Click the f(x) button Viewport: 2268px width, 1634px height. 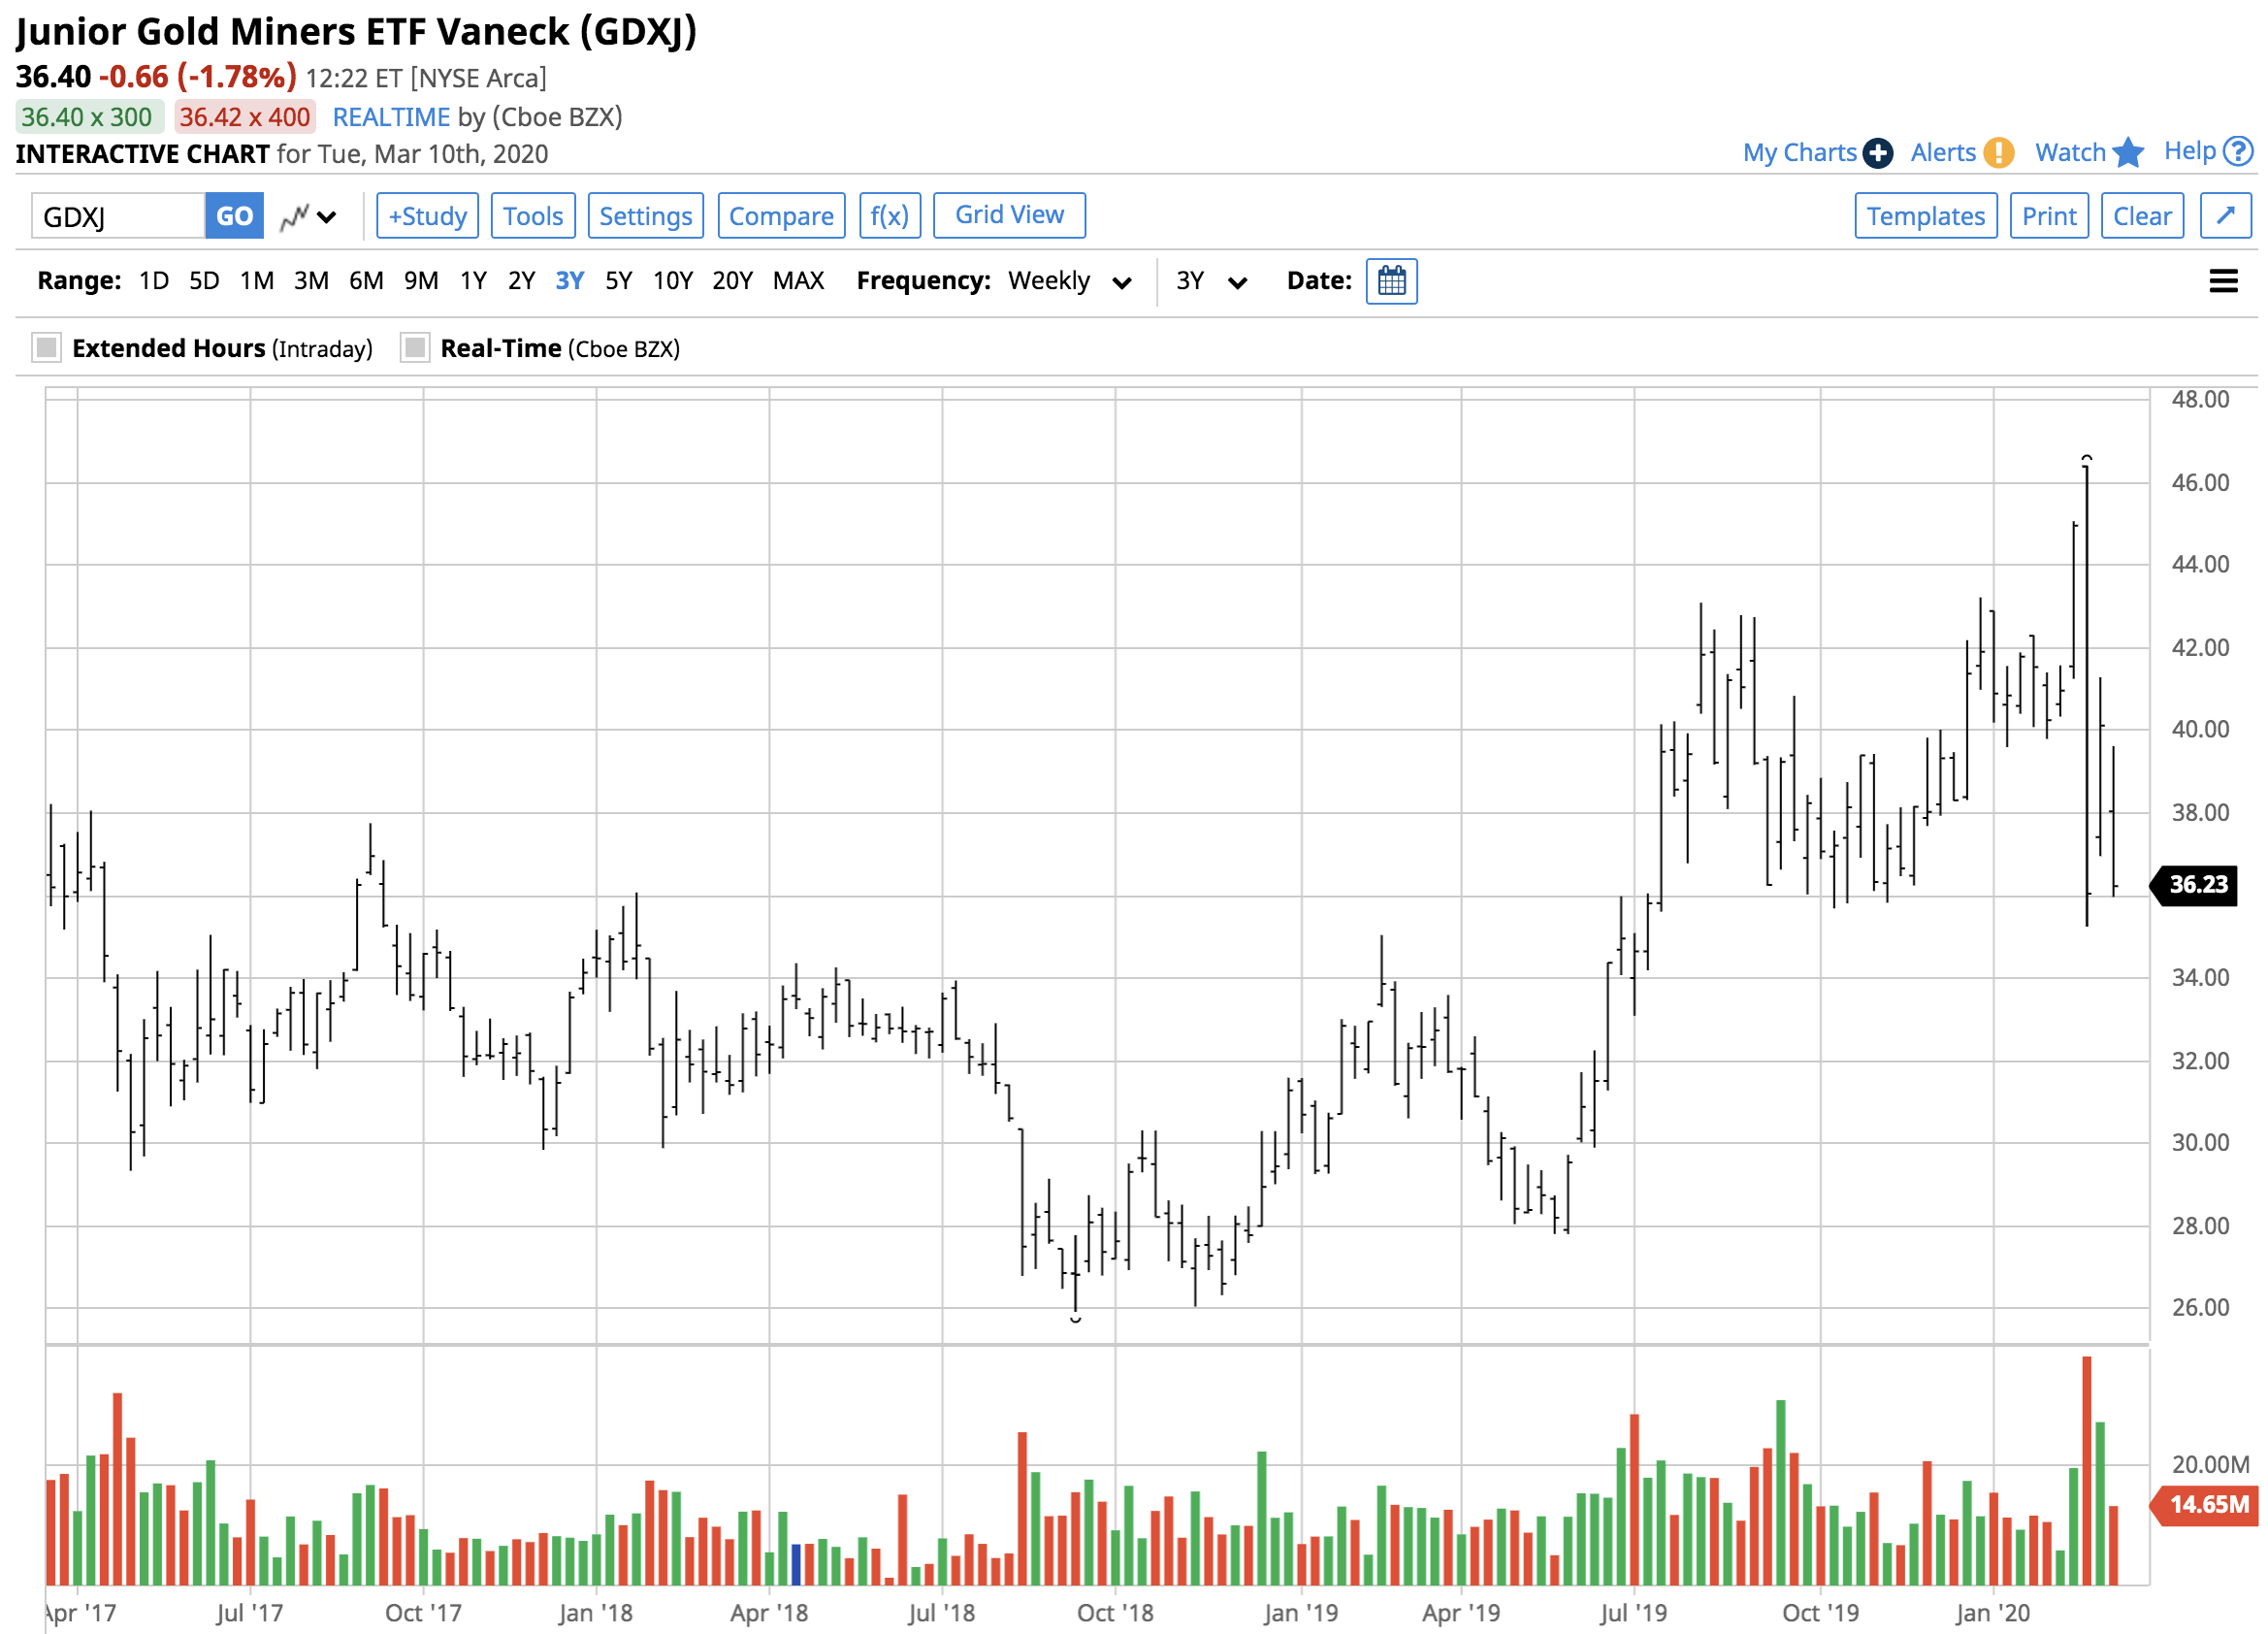tap(889, 216)
